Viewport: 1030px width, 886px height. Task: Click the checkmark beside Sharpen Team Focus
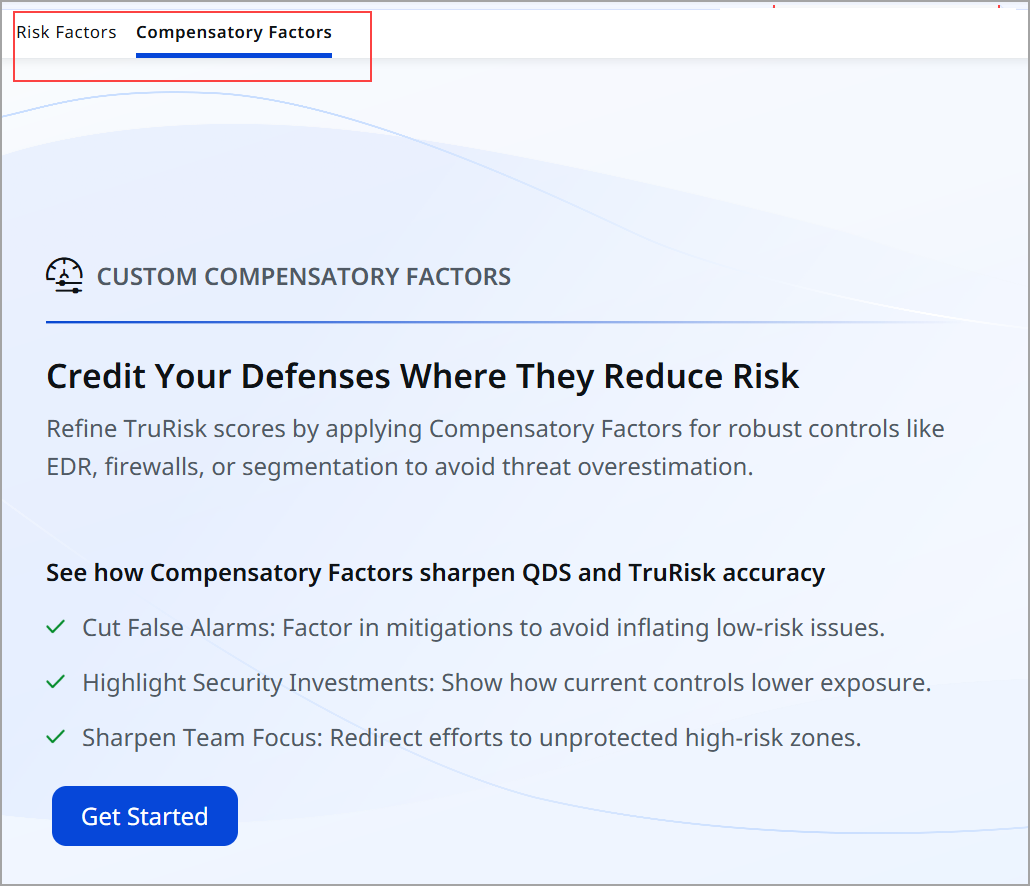(55, 736)
